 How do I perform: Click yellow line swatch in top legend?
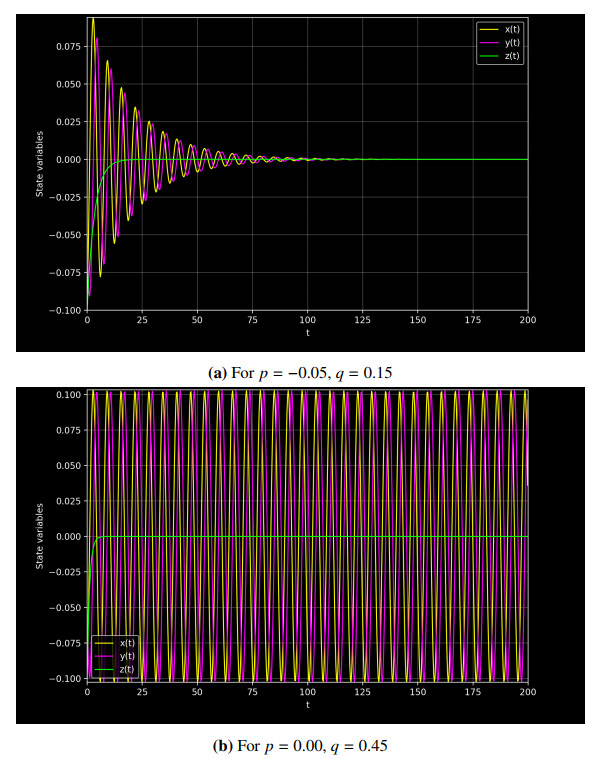486,30
